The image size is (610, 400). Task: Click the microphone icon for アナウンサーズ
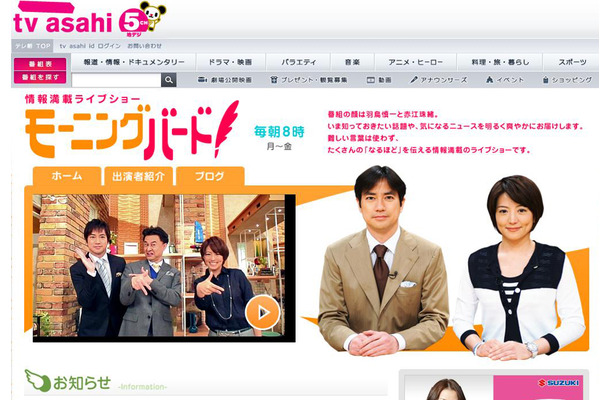click(413, 80)
